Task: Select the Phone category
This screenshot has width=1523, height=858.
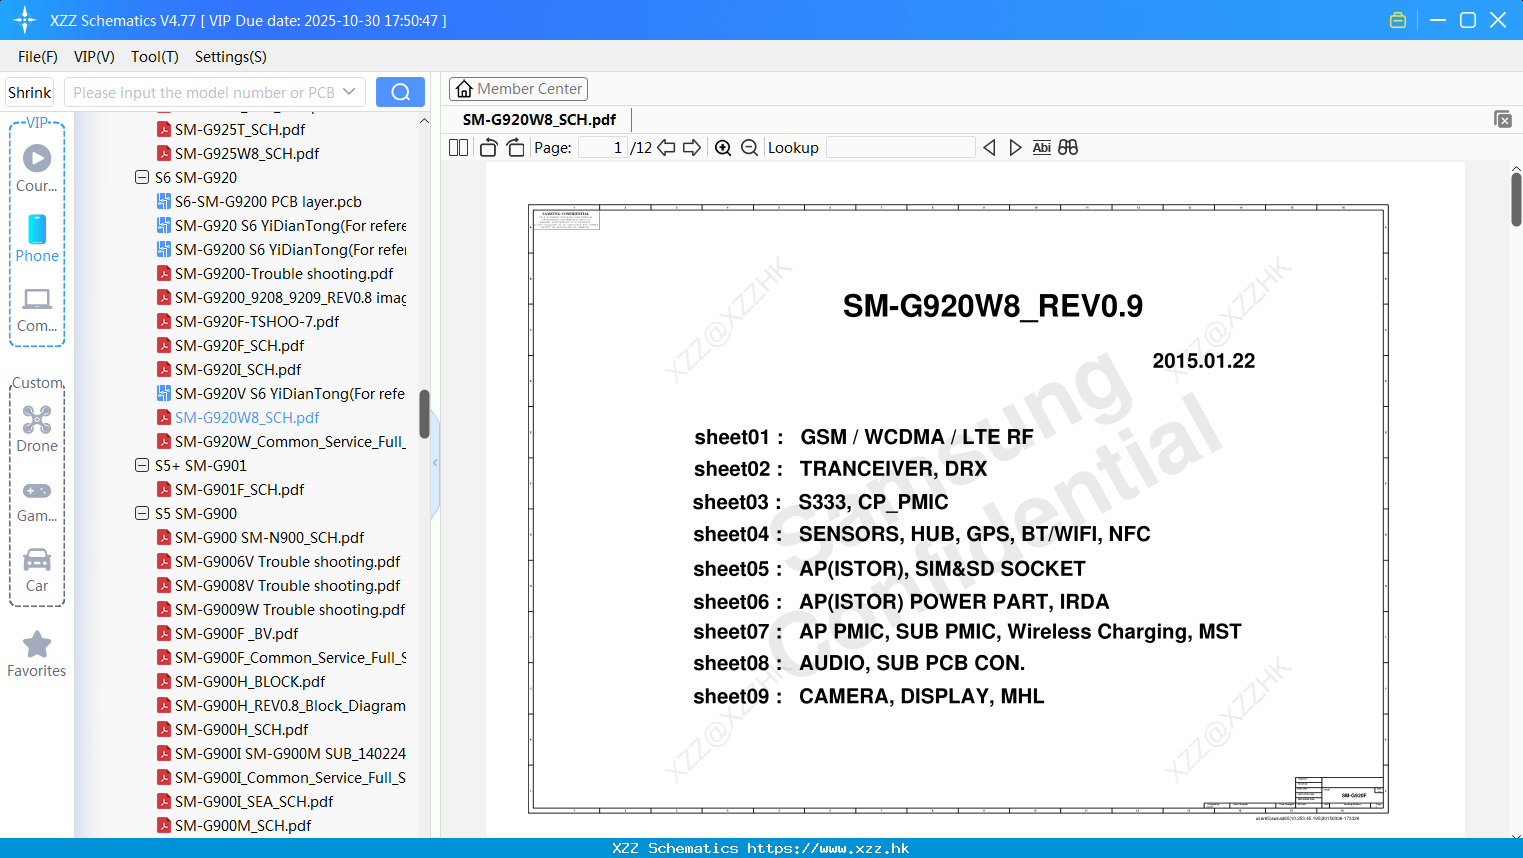Action: [37, 238]
